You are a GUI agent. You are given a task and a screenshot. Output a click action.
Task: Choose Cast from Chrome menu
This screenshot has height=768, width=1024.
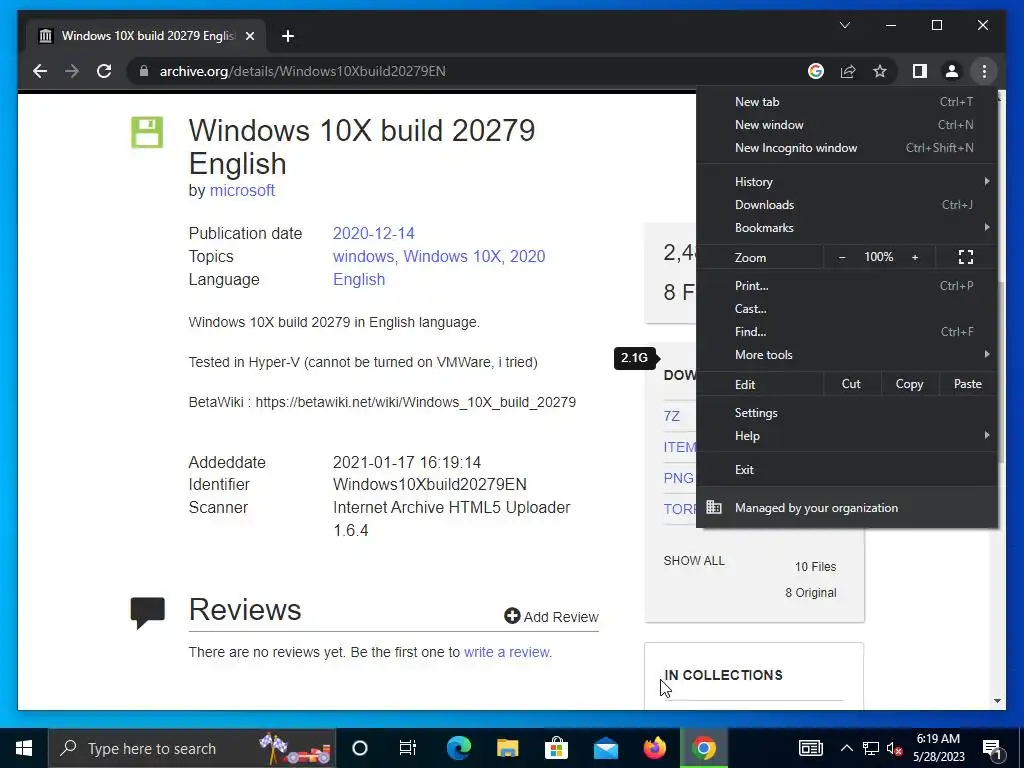pos(847,308)
